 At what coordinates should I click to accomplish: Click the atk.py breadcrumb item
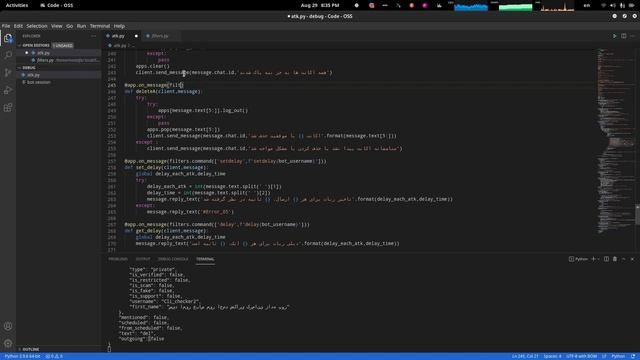pyautogui.click(x=119, y=45)
